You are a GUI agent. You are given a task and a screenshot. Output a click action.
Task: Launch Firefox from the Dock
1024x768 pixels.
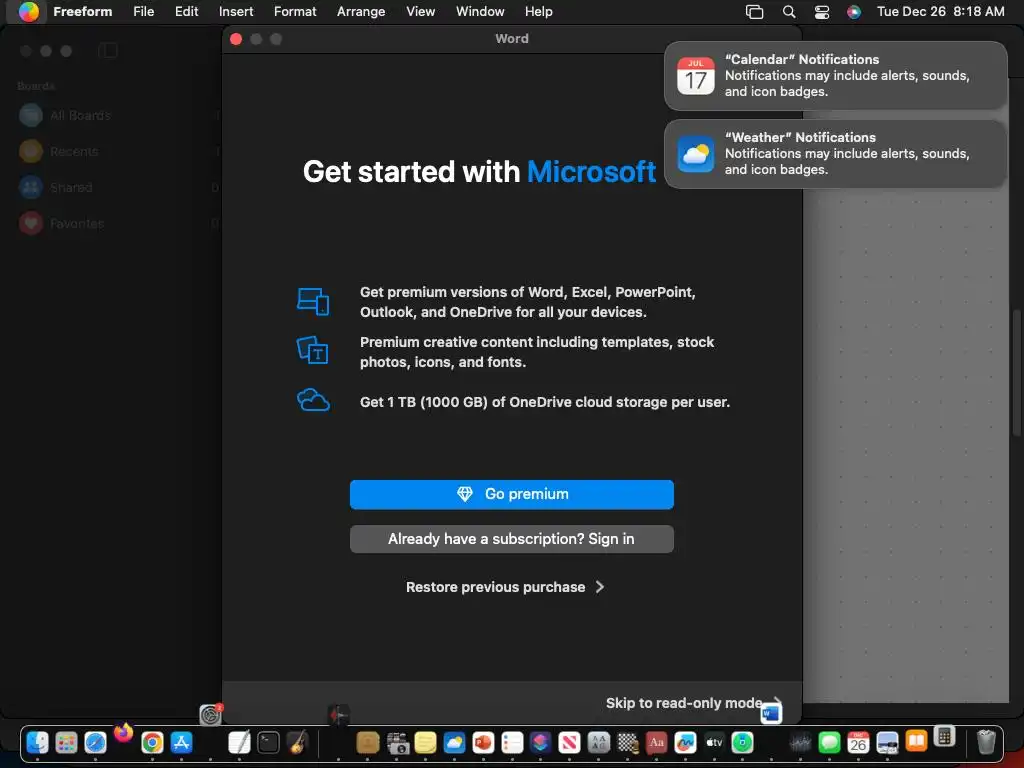[123, 733]
